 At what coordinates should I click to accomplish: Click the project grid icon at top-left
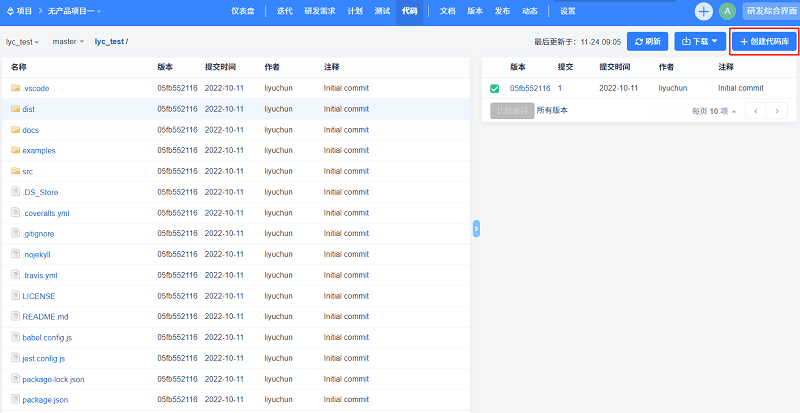8,11
